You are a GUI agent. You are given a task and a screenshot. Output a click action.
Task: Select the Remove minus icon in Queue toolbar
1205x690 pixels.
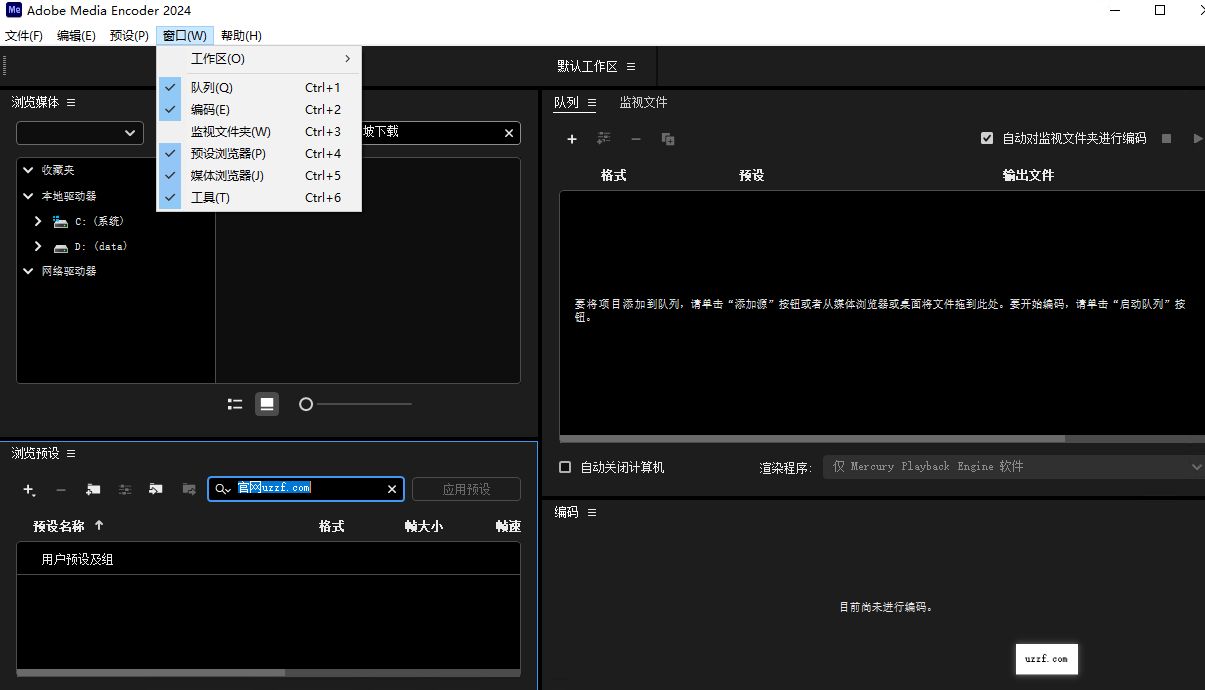636,139
